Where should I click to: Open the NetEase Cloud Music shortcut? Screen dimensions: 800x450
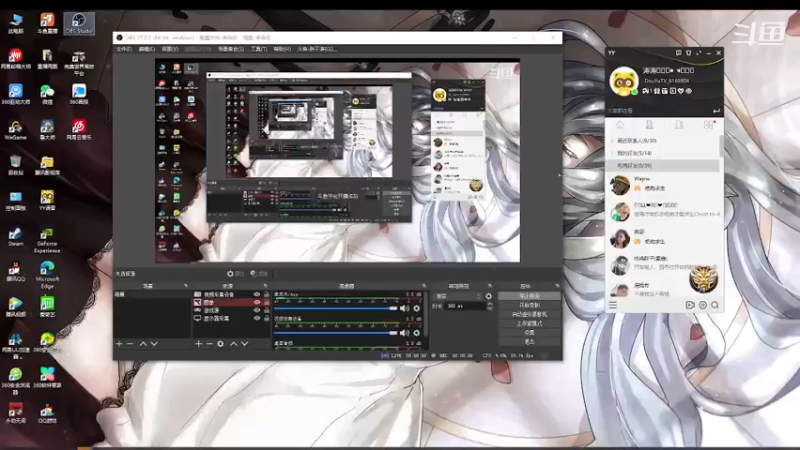click(x=79, y=131)
